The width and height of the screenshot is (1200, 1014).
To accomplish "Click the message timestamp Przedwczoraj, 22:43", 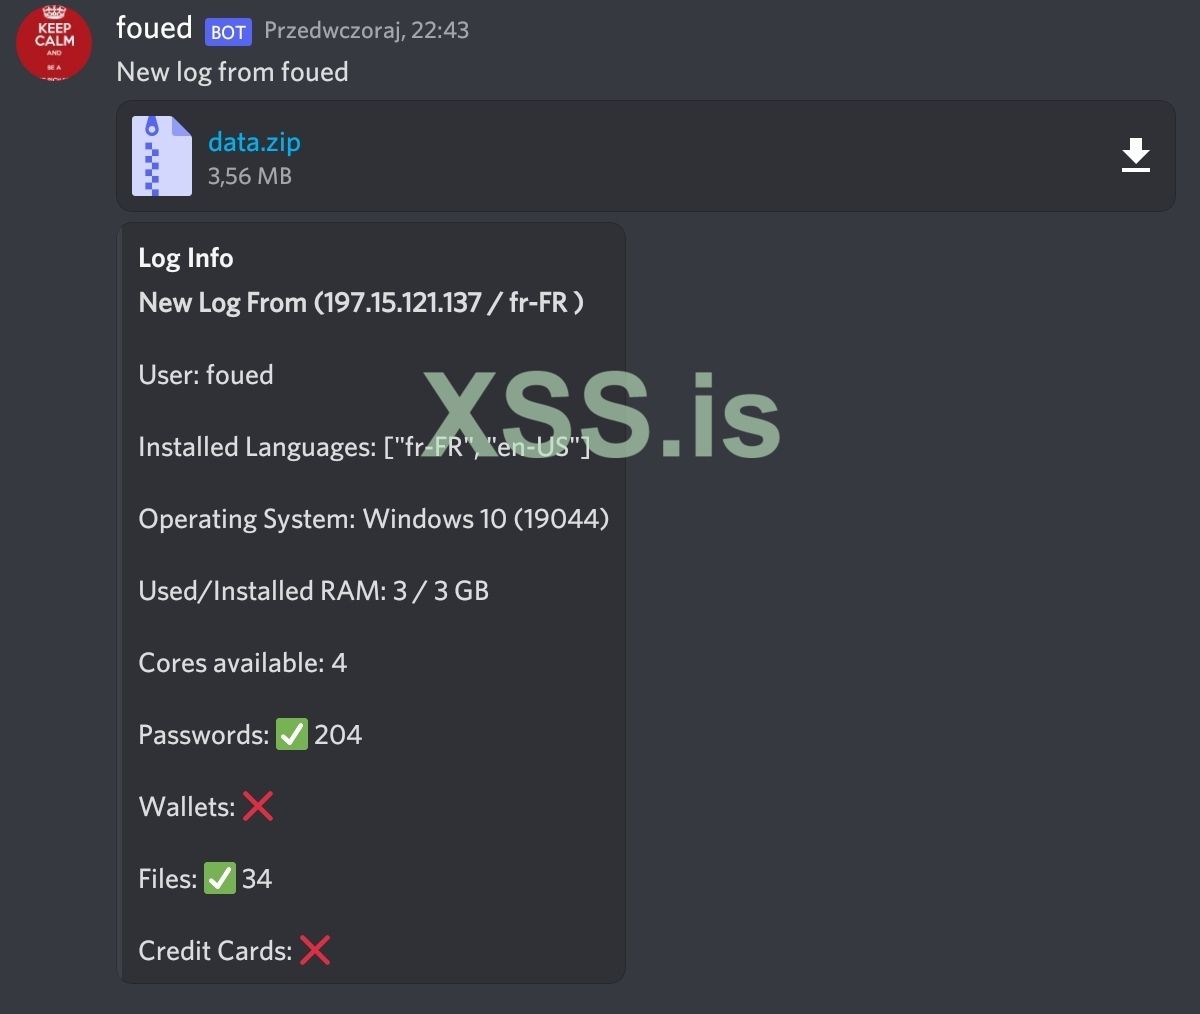I will (x=366, y=30).
